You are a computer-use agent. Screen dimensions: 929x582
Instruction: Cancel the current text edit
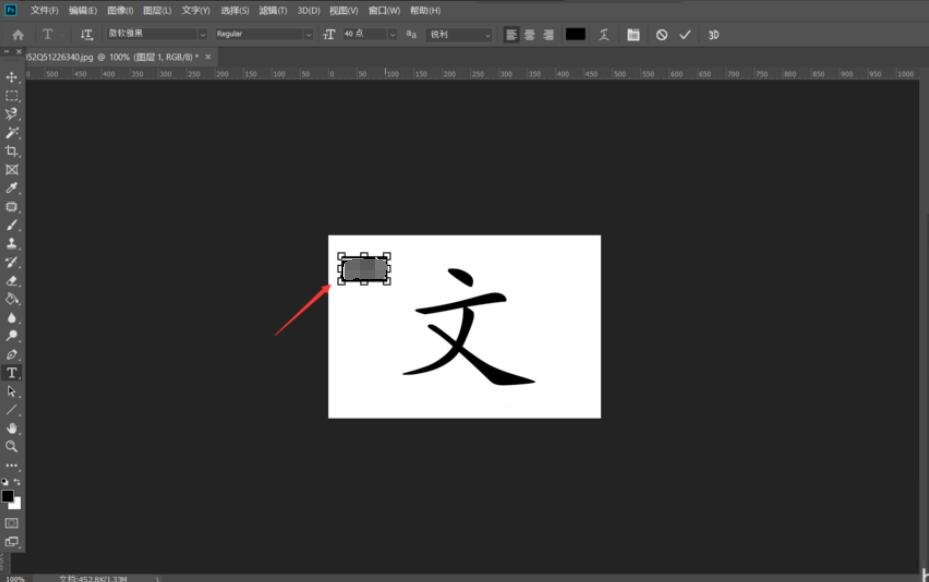pos(661,34)
